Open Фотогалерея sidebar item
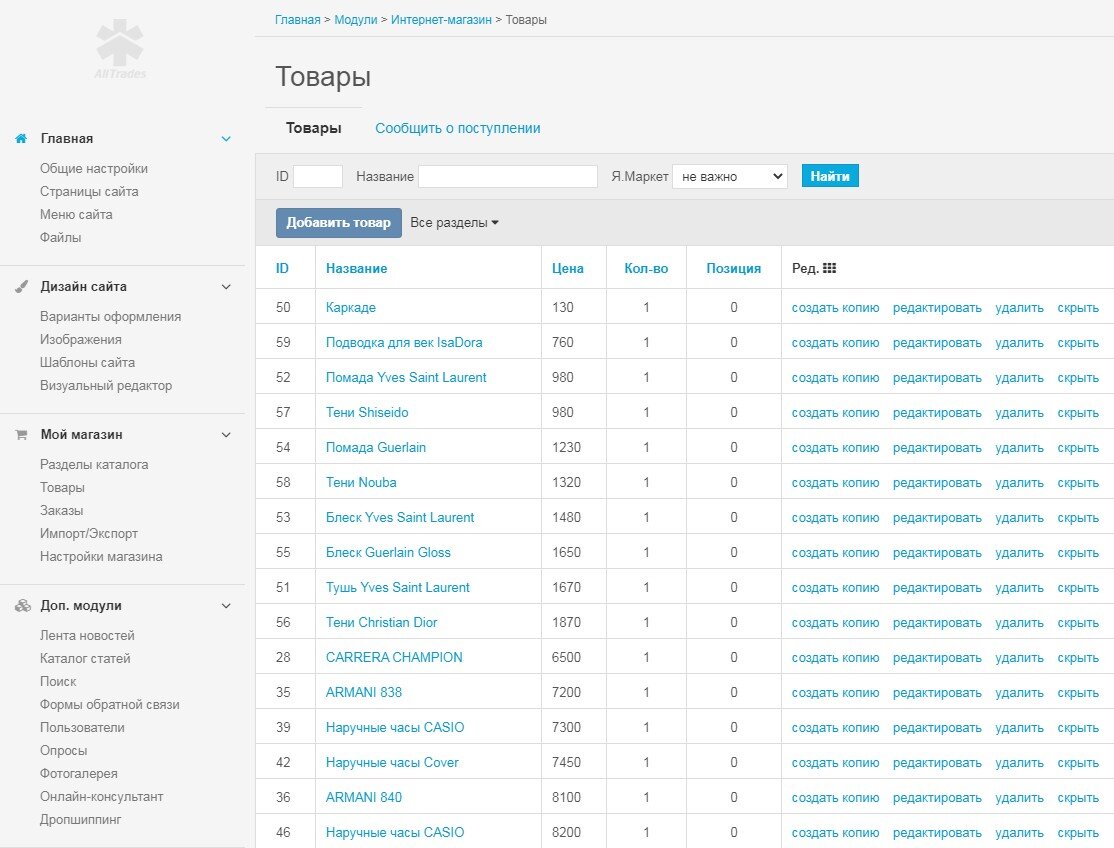The height and width of the screenshot is (848, 1114). (x=79, y=773)
